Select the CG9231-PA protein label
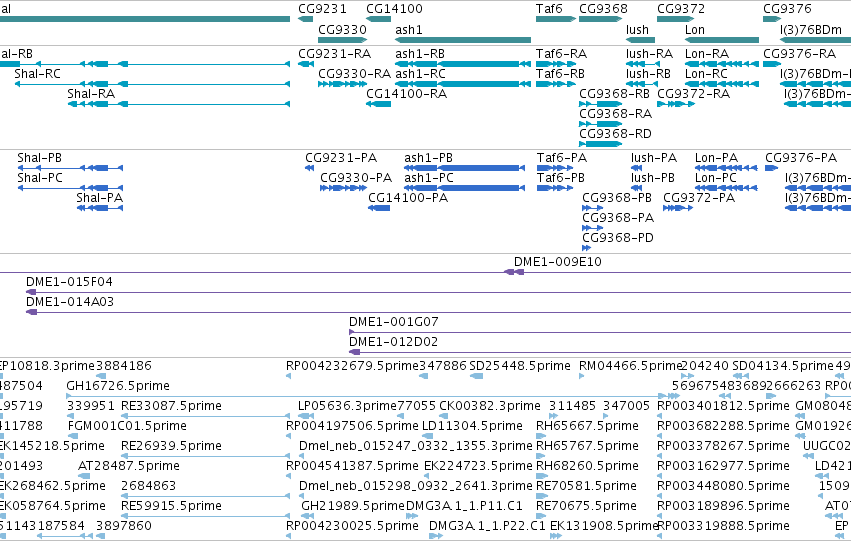 [x=341, y=158]
